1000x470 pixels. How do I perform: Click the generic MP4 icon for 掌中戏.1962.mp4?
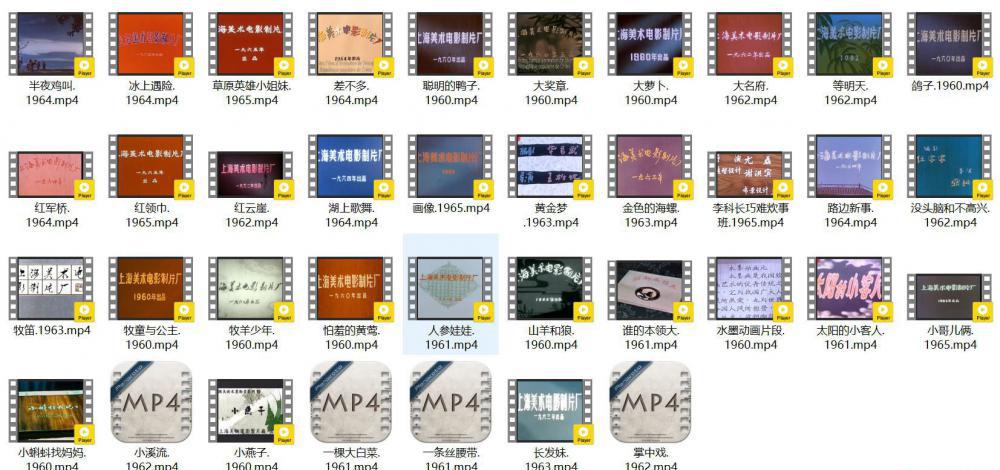pos(651,402)
